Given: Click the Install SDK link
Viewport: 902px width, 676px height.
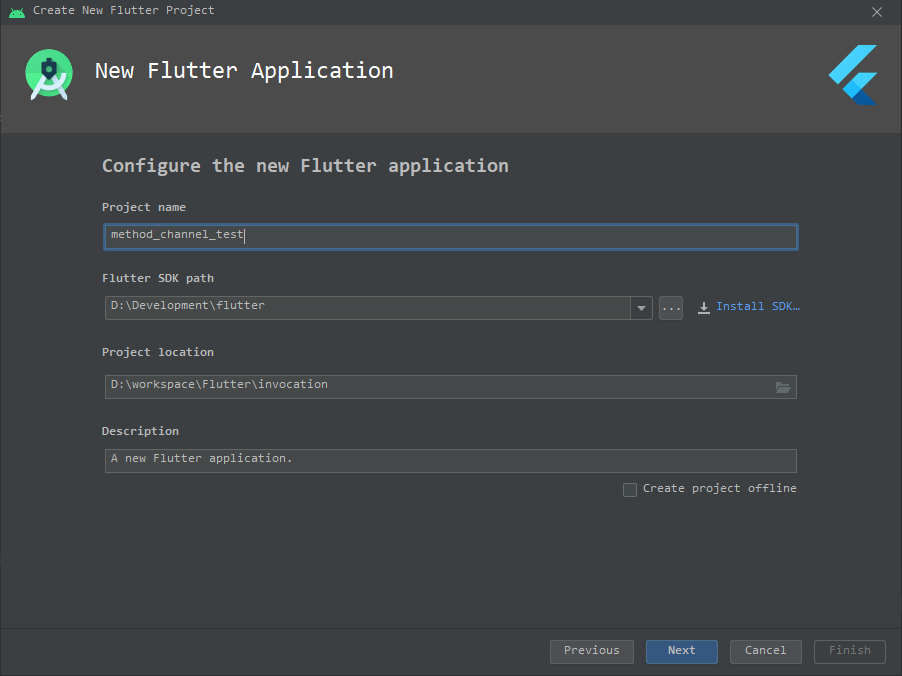Looking at the screenshot, I should [x=758, y=307].
